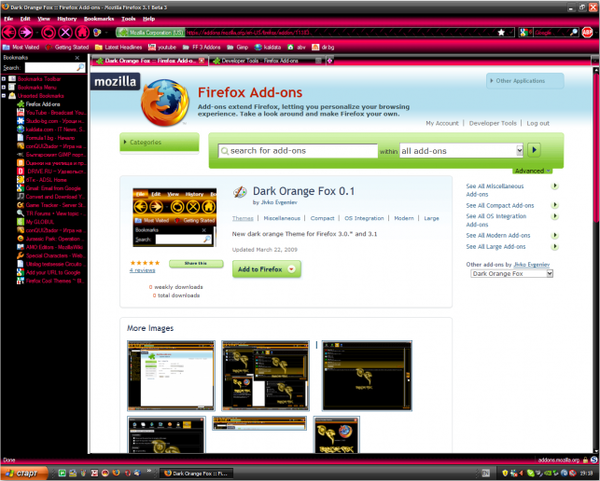Screen dimensions: 600x481
Task: Open Latest Headlines feed folder
Action: (119, 47)
